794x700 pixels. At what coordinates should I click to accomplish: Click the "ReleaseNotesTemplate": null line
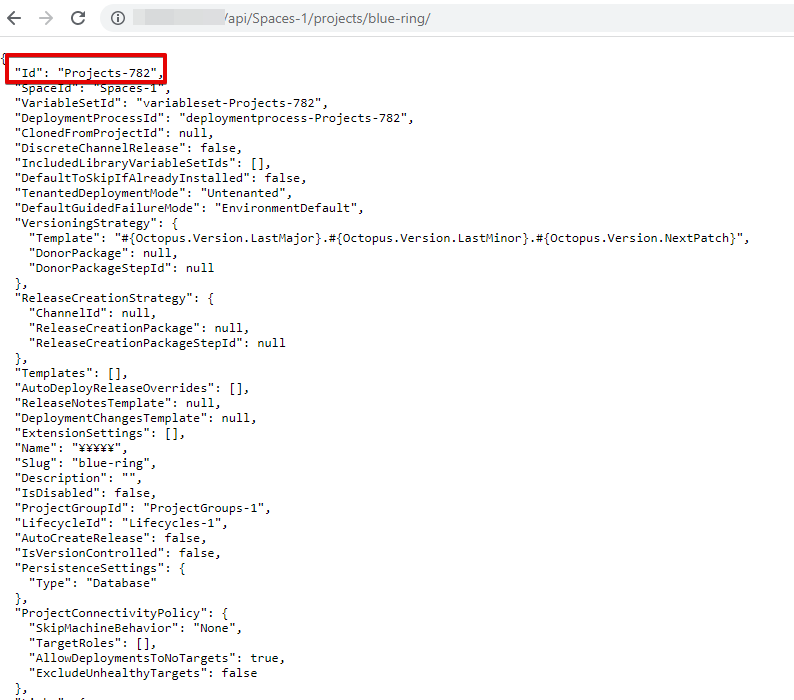point(118,403)
